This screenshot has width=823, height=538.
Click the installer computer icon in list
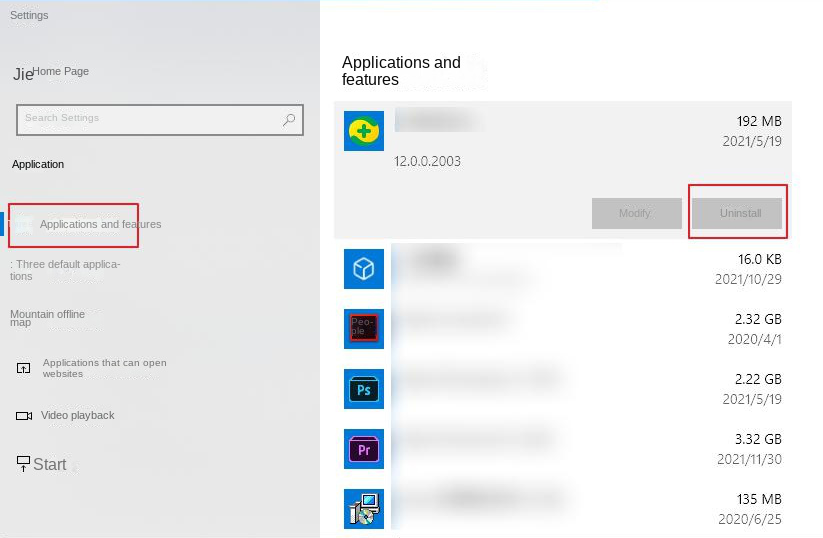pyautogui.click(x=363, y=508)
